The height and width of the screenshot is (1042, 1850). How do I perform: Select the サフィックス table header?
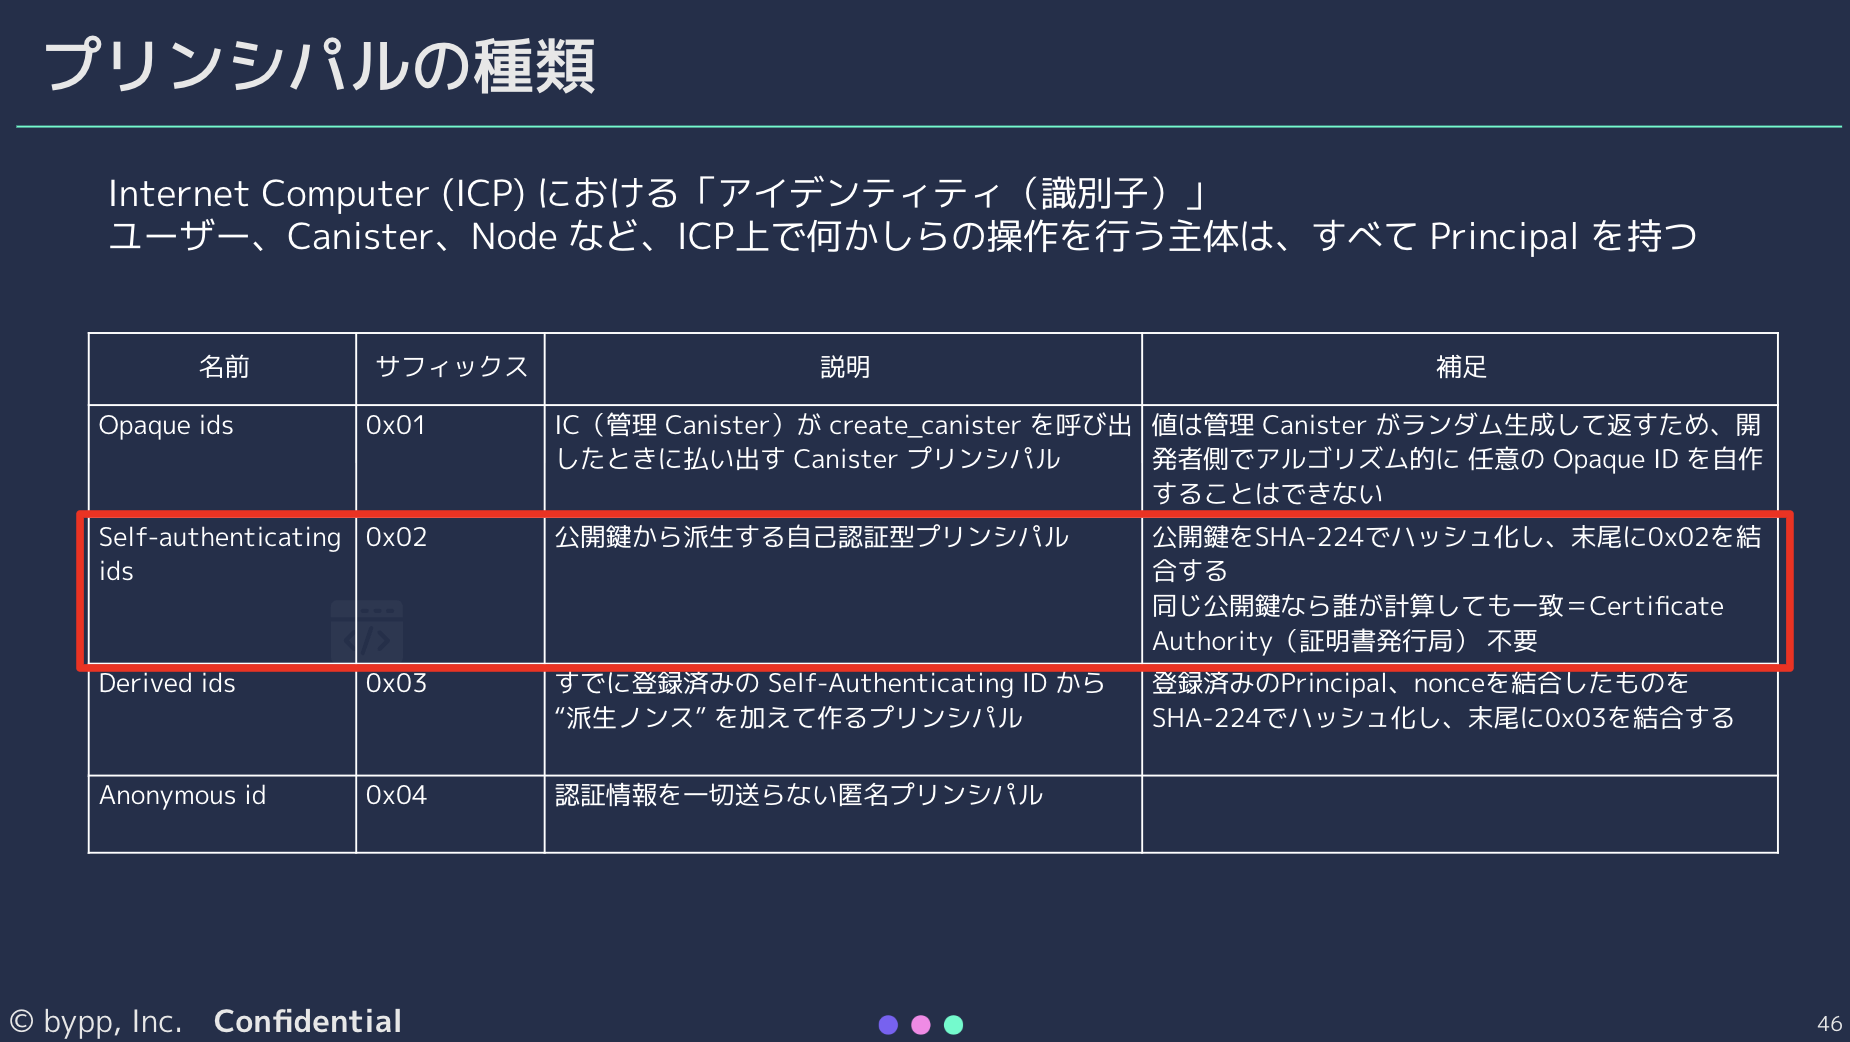[450, 367]
